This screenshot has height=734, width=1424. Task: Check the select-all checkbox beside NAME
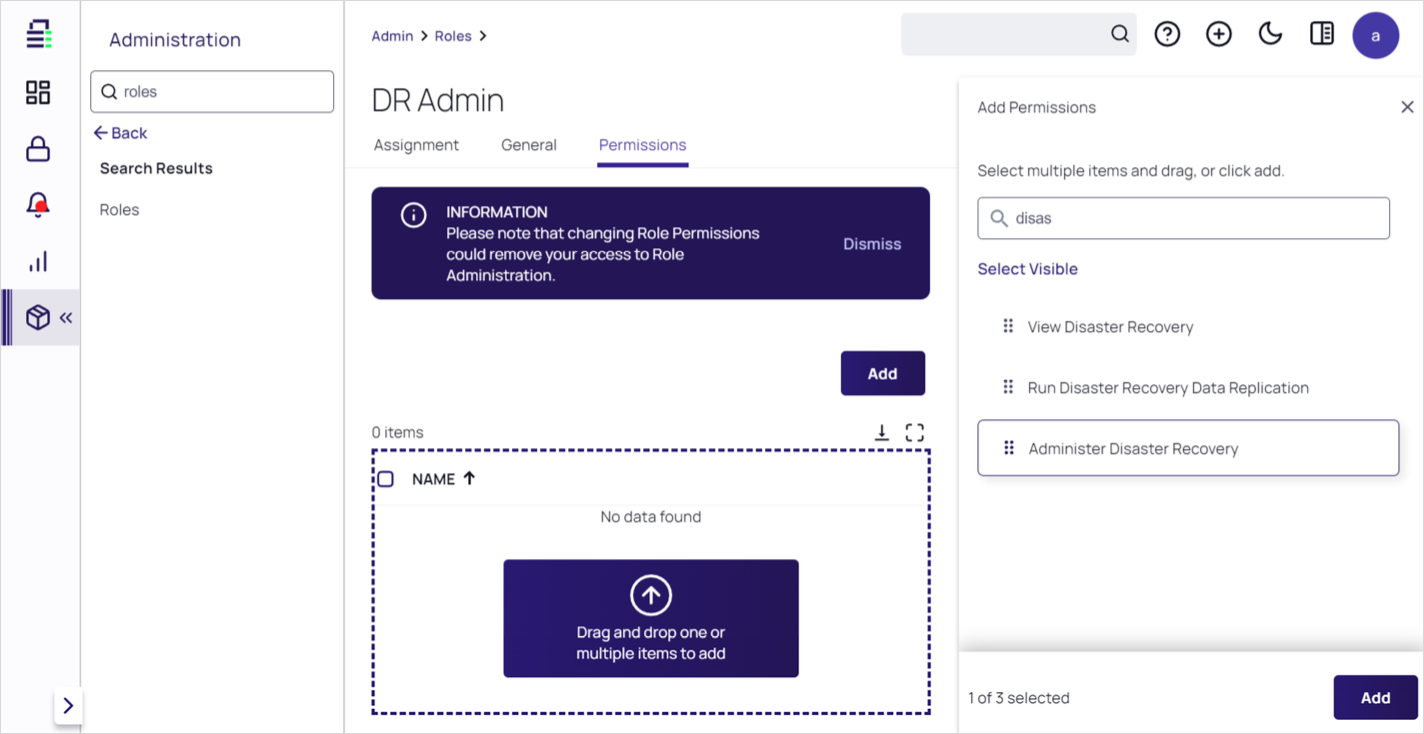pyautogui.click(x=386, y=479)
